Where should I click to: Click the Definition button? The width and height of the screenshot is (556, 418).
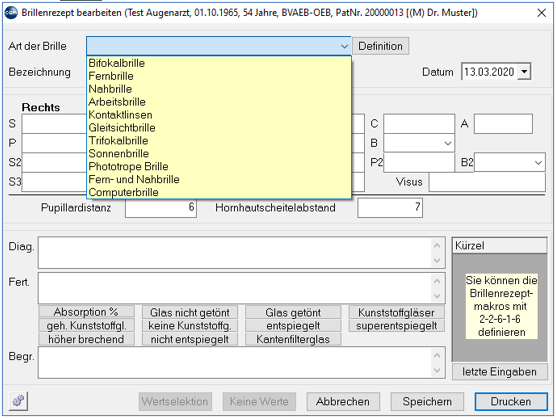pos(380,46)
